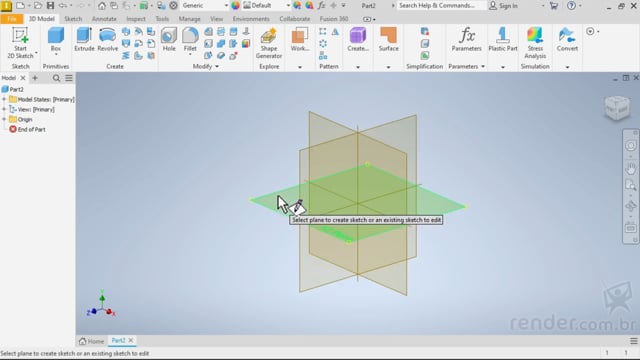This screenshot has width=640, height=360.
Task: Click the Home icon in quick access toolbar
Action: (x=102, y=6)
